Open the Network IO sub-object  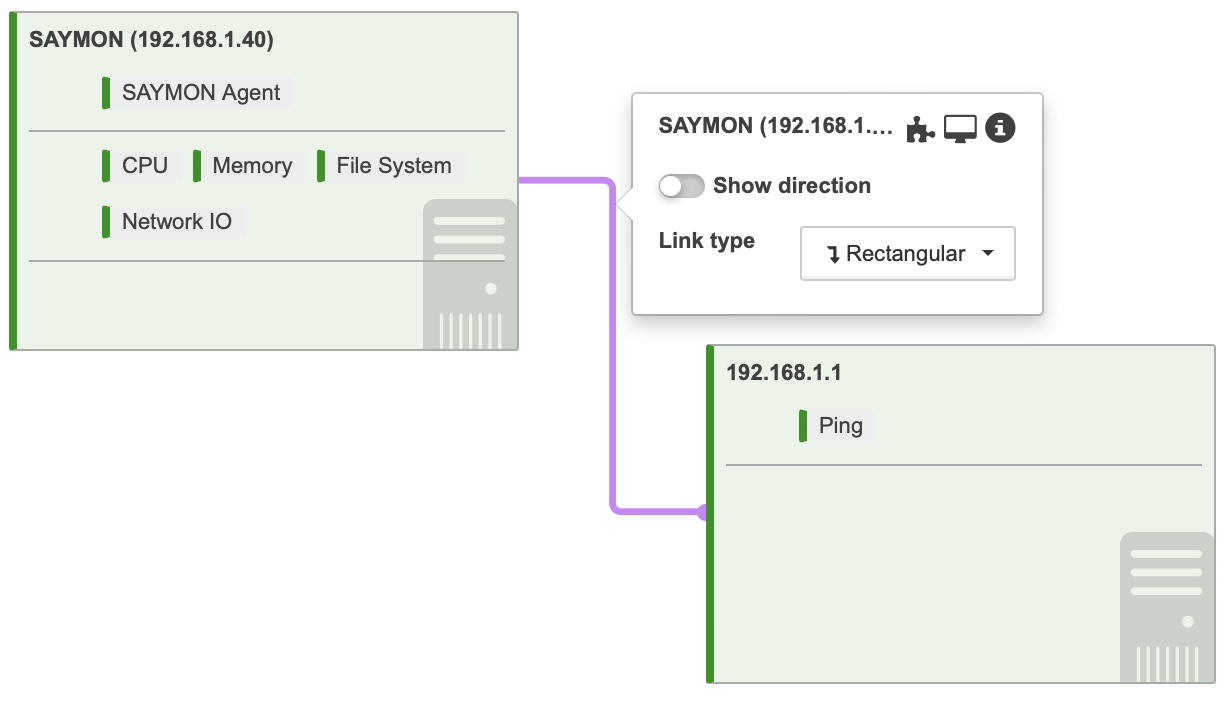[x=173, y=222]
